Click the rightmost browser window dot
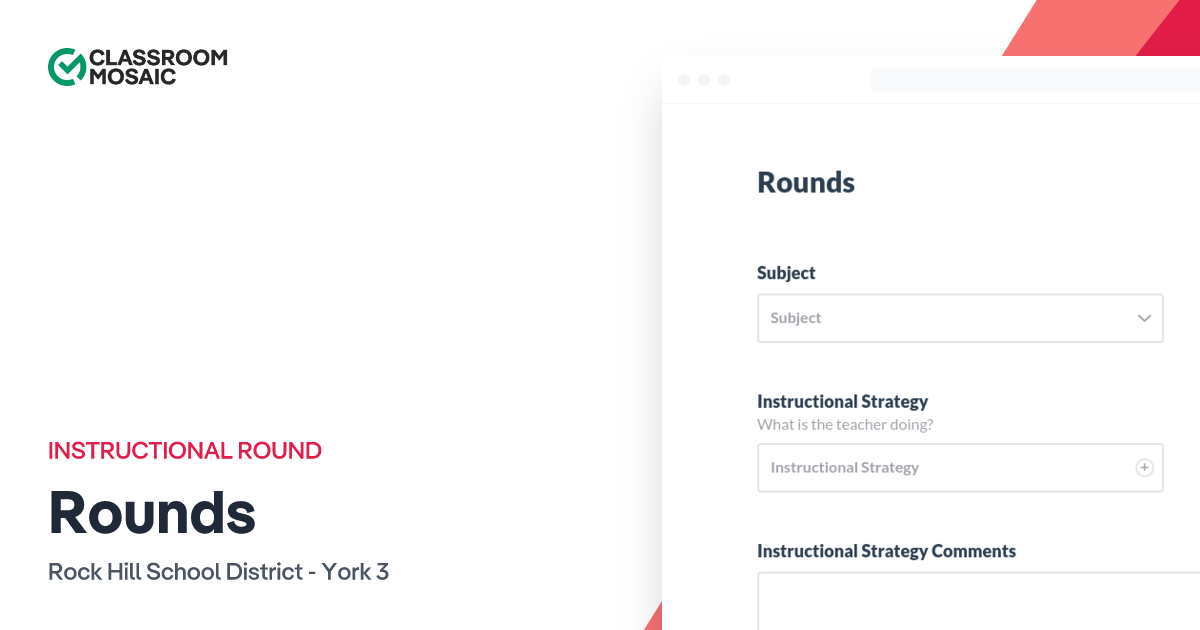 [x=724, y=79]
